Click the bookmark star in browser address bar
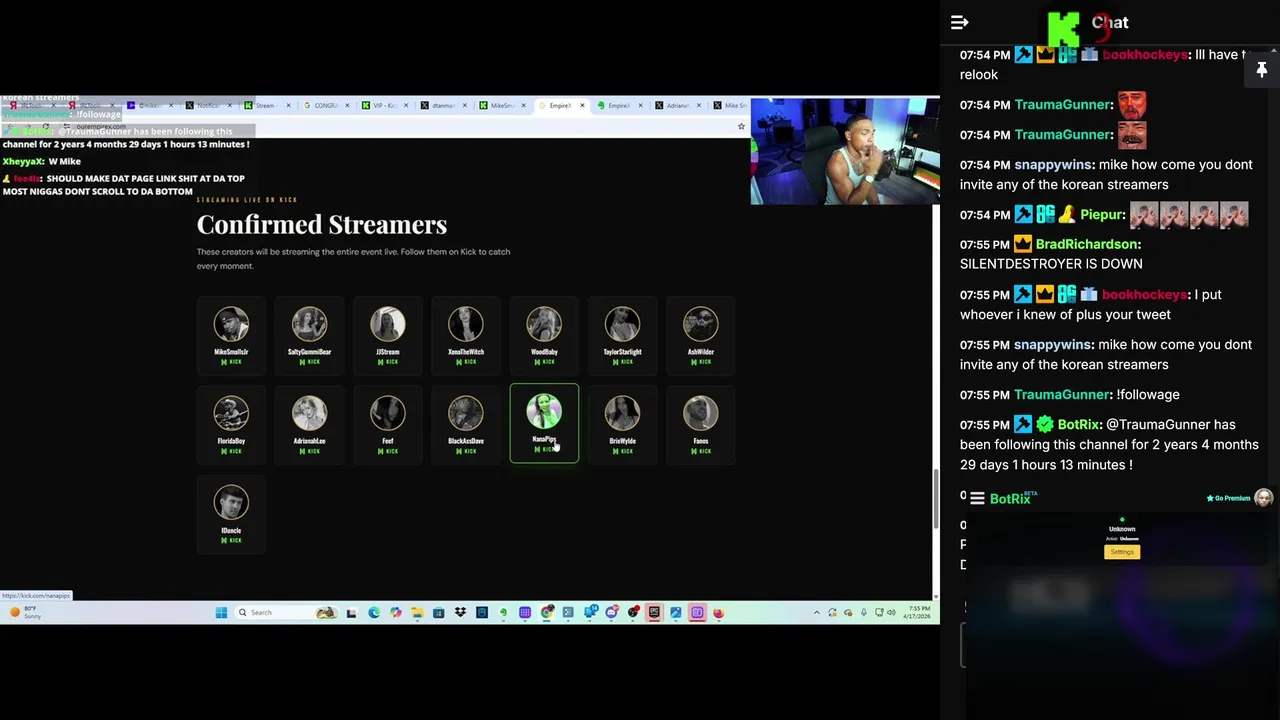The width and height of the screenshot is (1280, 720). click(x=741, y=126)
